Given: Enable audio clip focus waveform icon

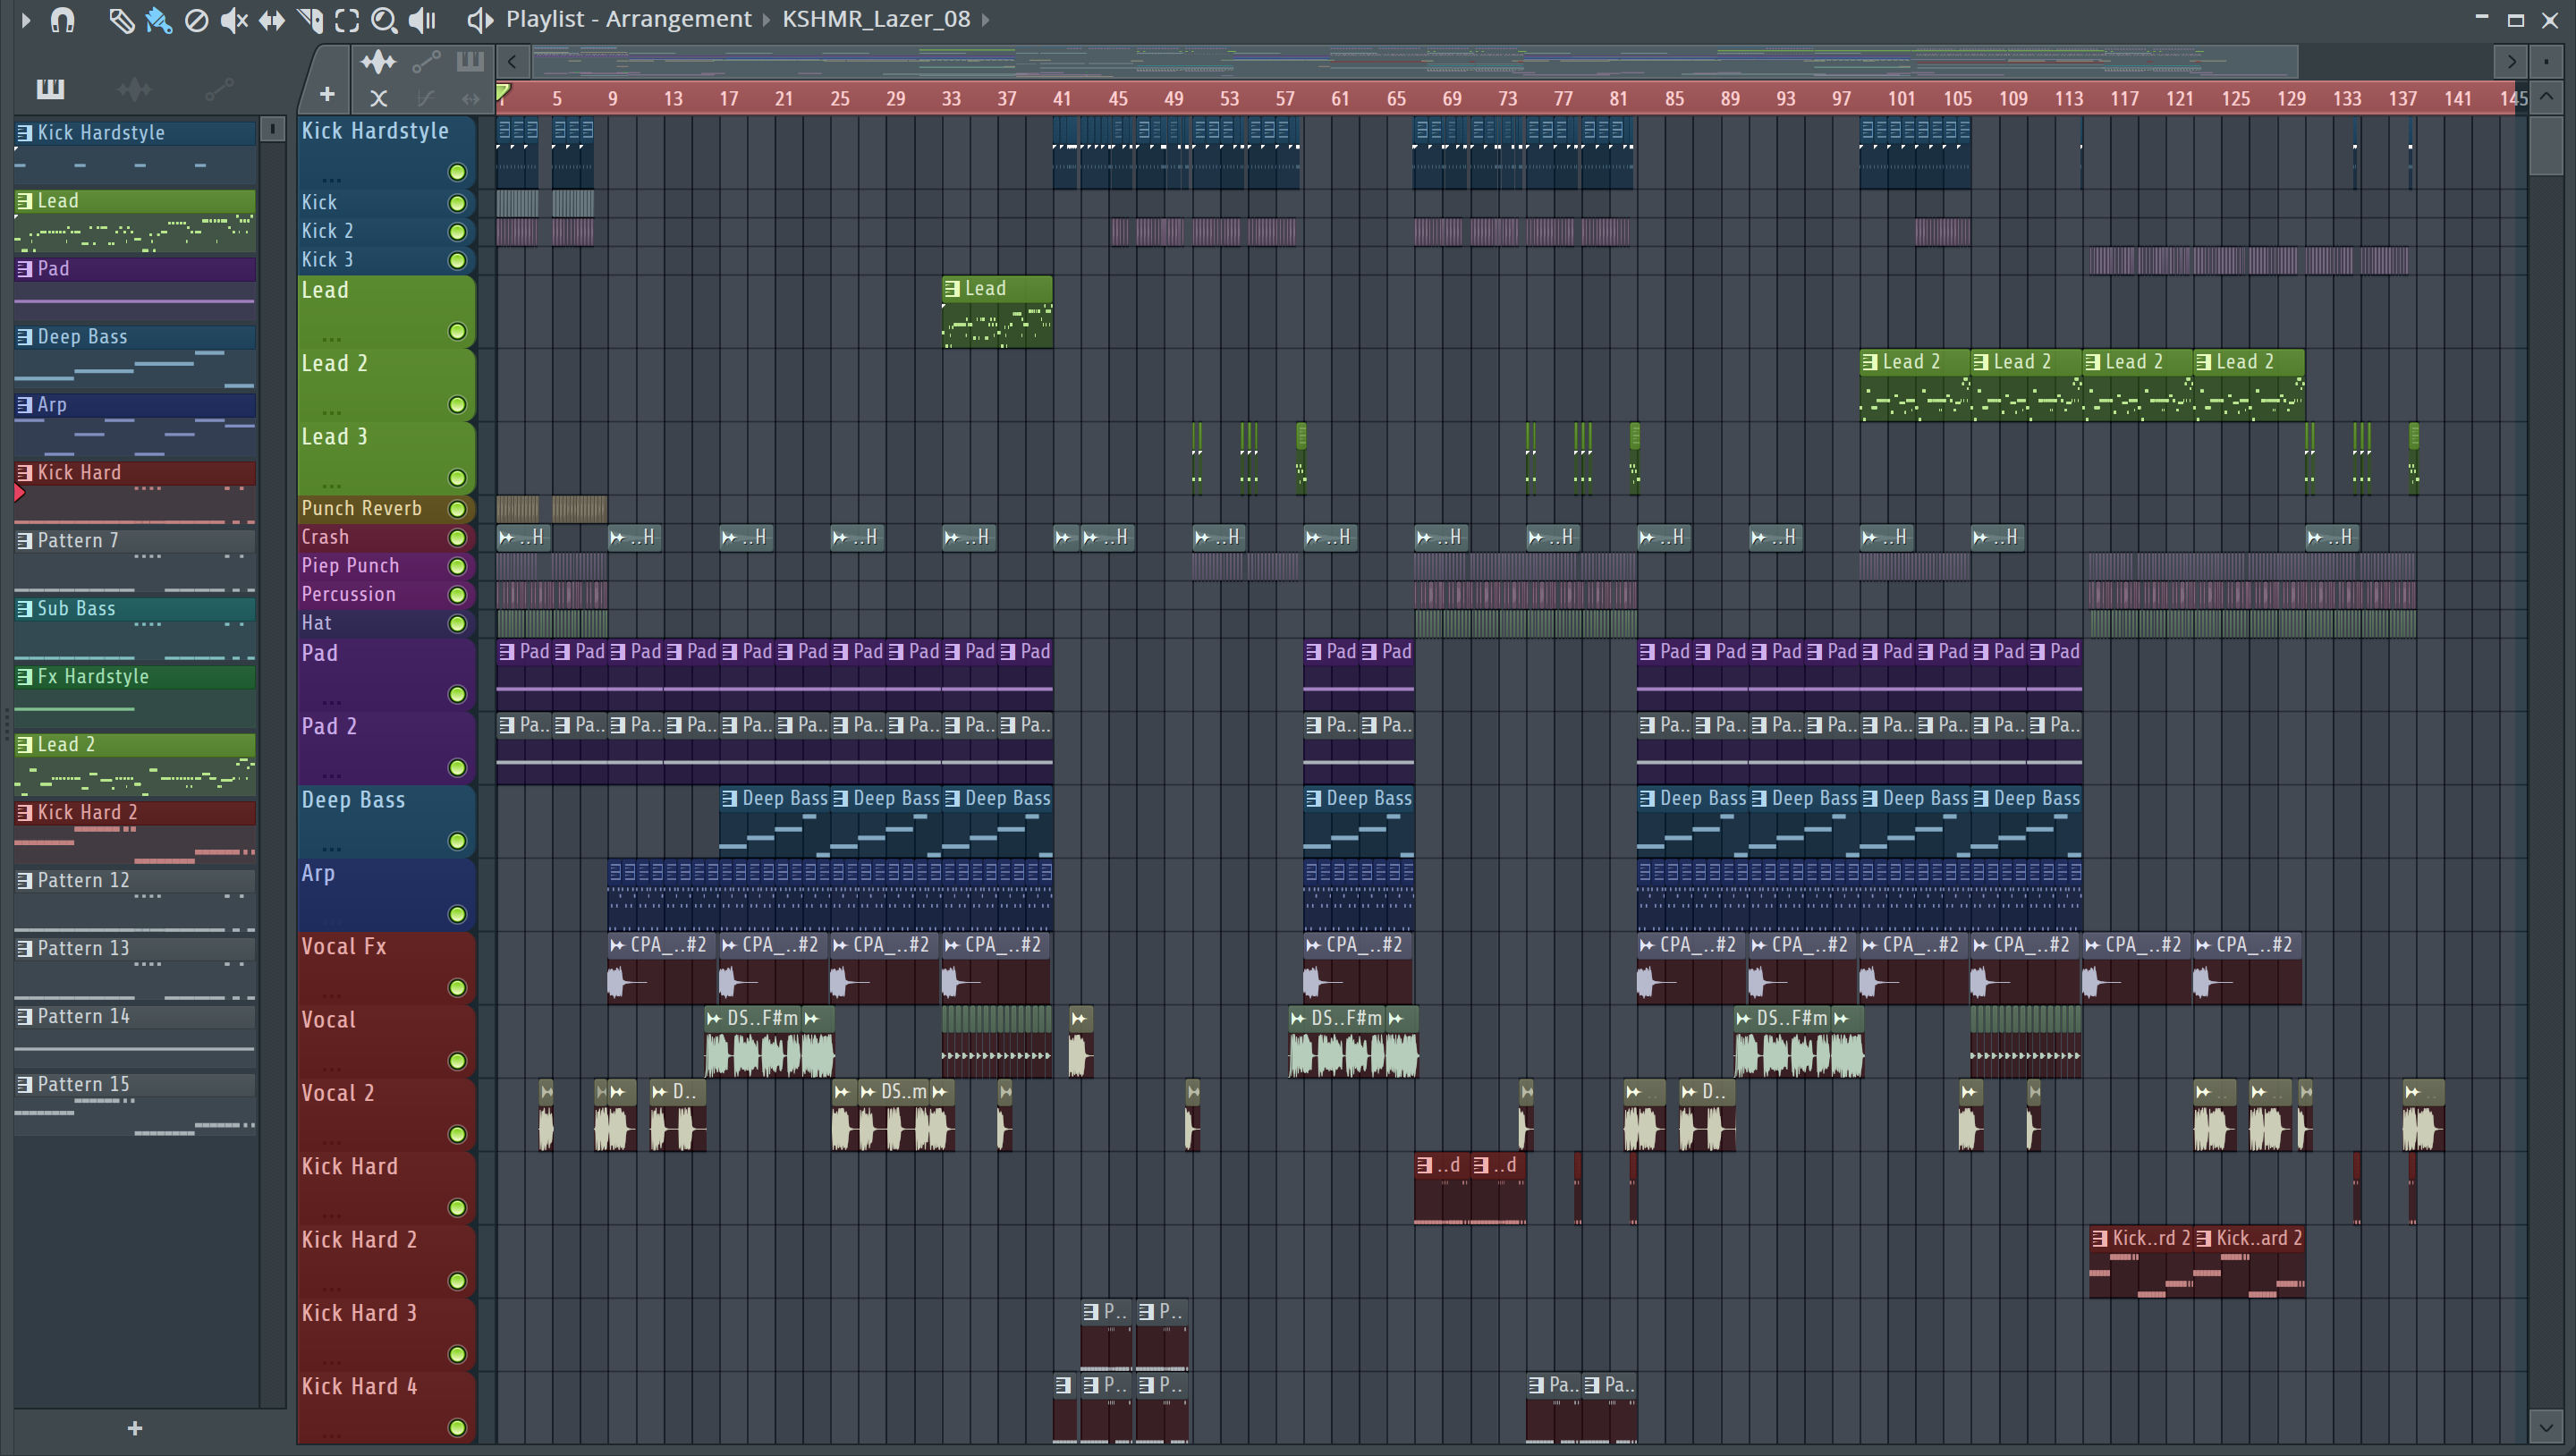Looking at the screenshot, I should click(378, 62).
